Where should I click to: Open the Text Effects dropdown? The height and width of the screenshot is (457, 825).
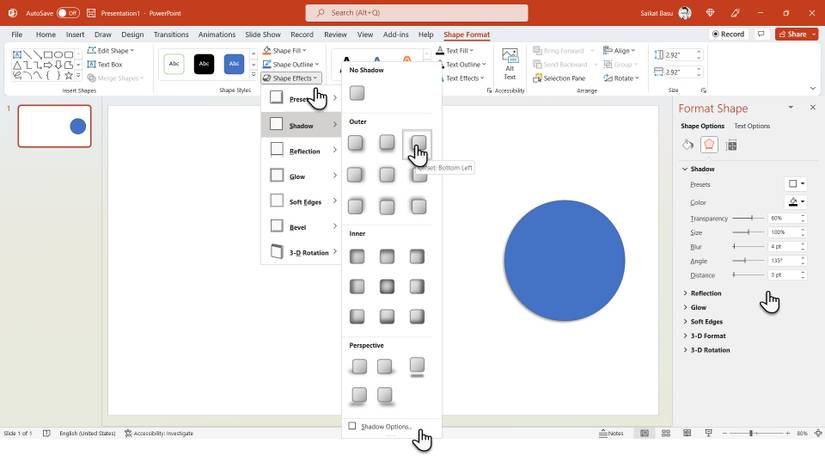tap(460, 78)
